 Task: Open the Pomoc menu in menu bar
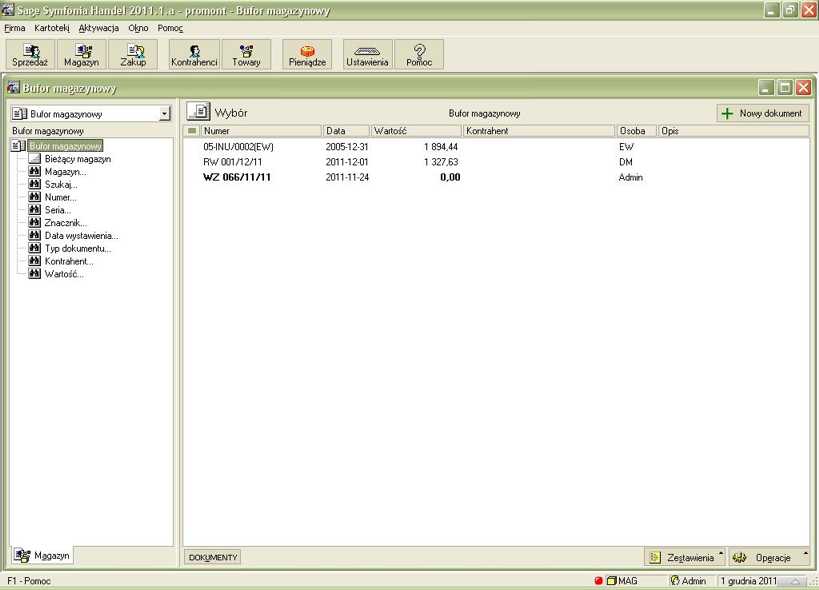click(170, 28)
